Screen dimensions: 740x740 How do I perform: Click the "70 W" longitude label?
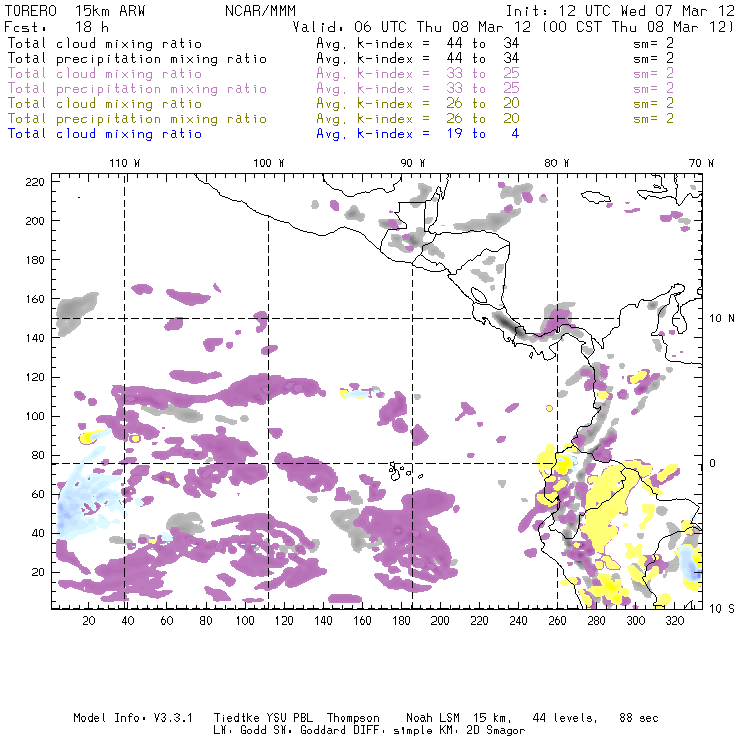click(x=701, y=163)
